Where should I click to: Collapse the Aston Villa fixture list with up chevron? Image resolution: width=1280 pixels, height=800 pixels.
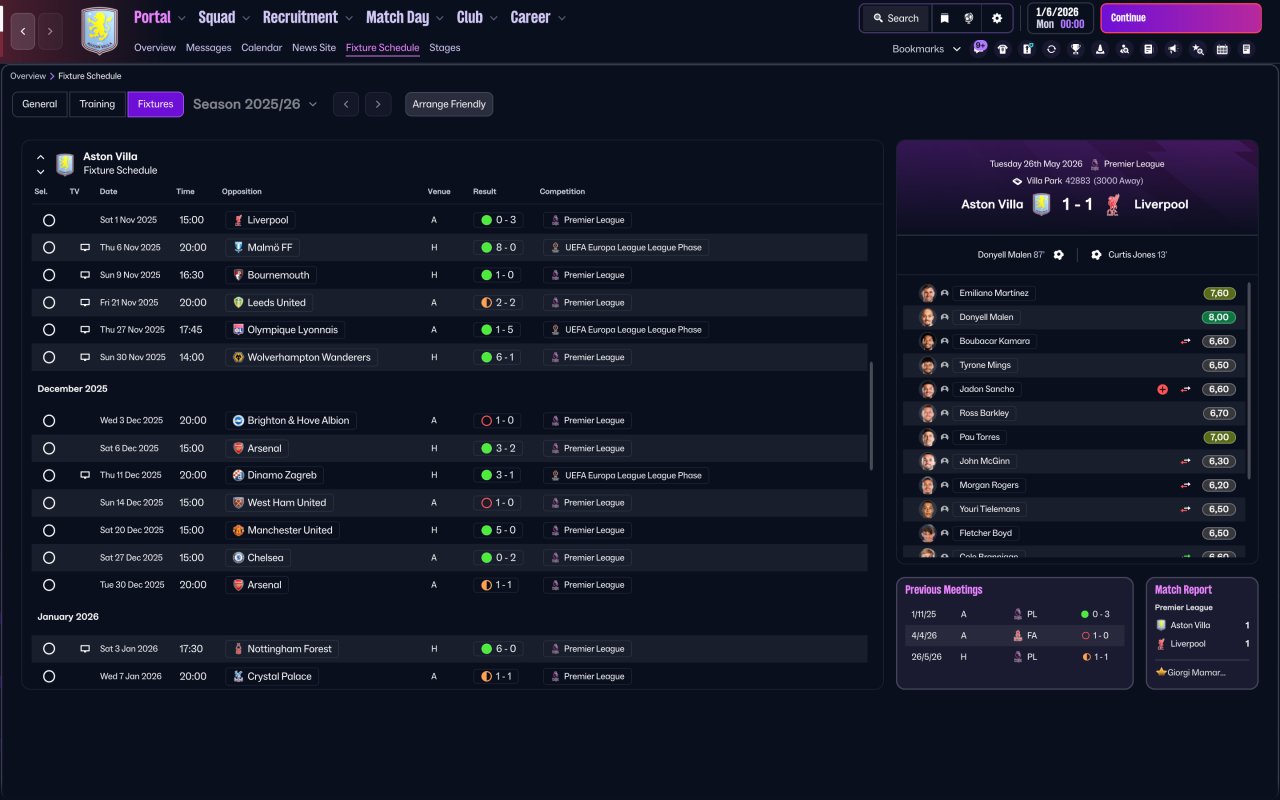pos(41,157)
